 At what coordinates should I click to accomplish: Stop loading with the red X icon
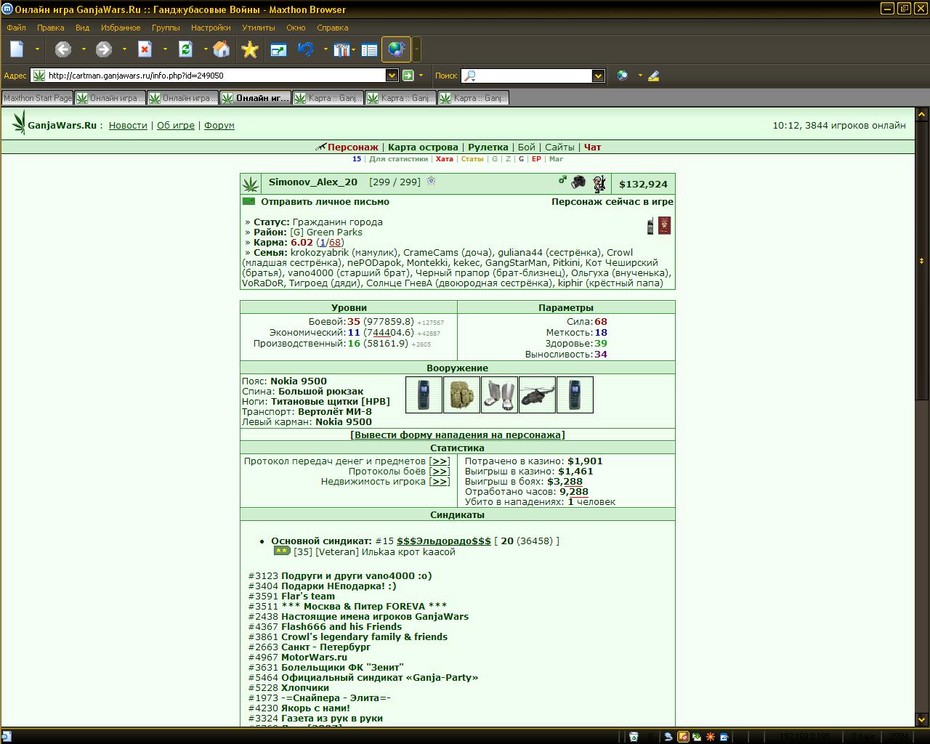(145, 49)
